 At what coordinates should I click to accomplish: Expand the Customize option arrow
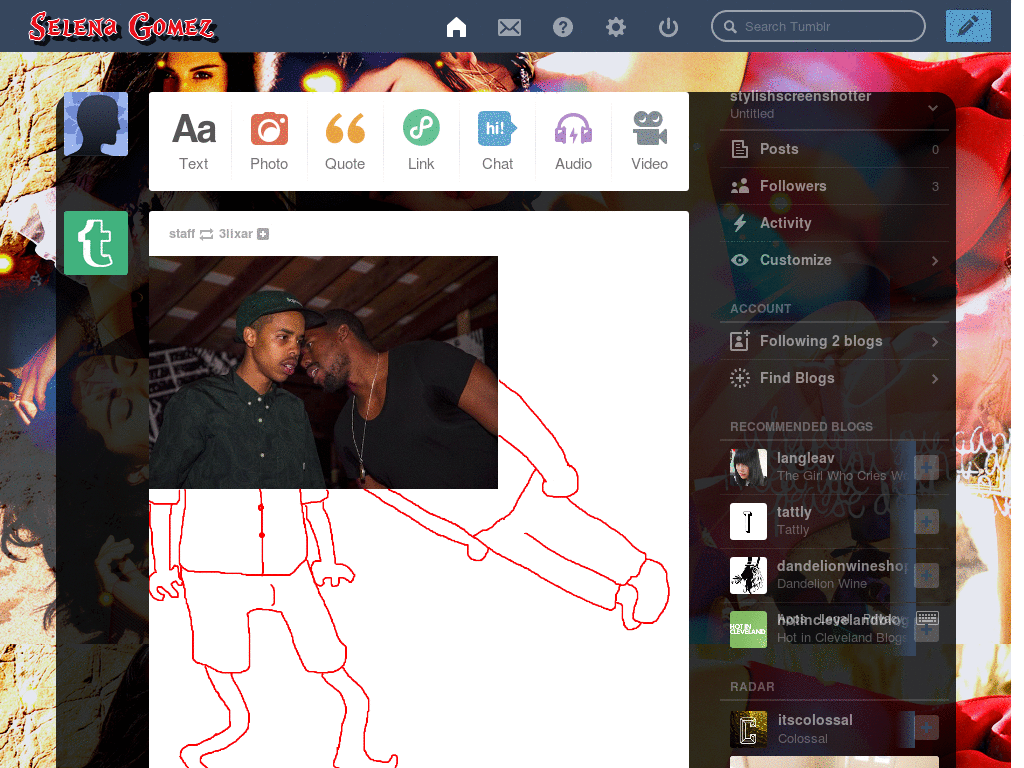935,260
